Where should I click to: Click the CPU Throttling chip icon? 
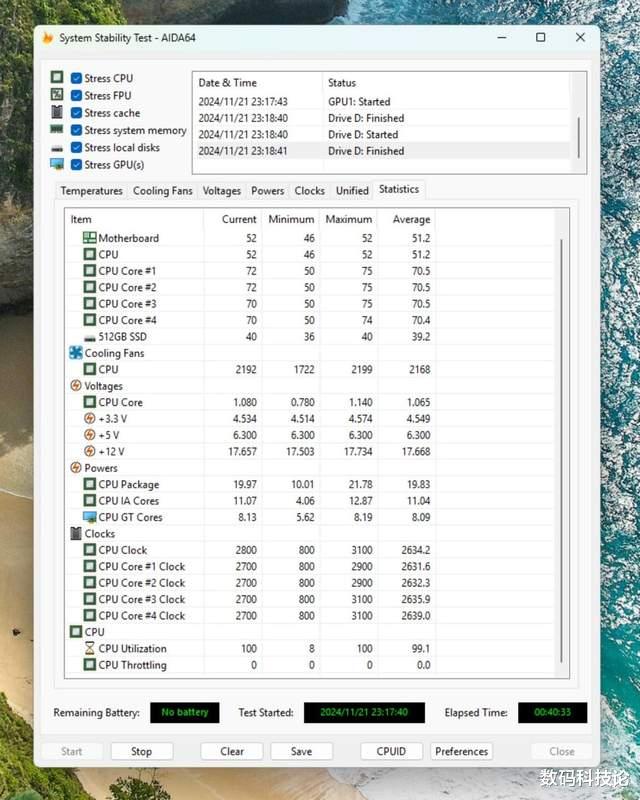[90, 665]
